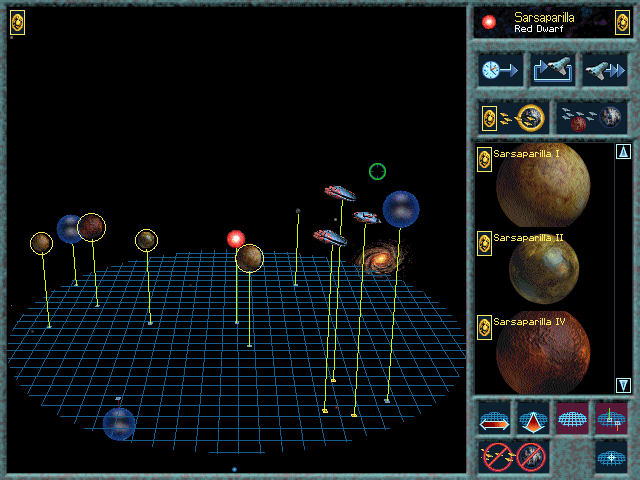Click the vertical tilt grid icon
The image size is (640, 480).
pos(533,419)
